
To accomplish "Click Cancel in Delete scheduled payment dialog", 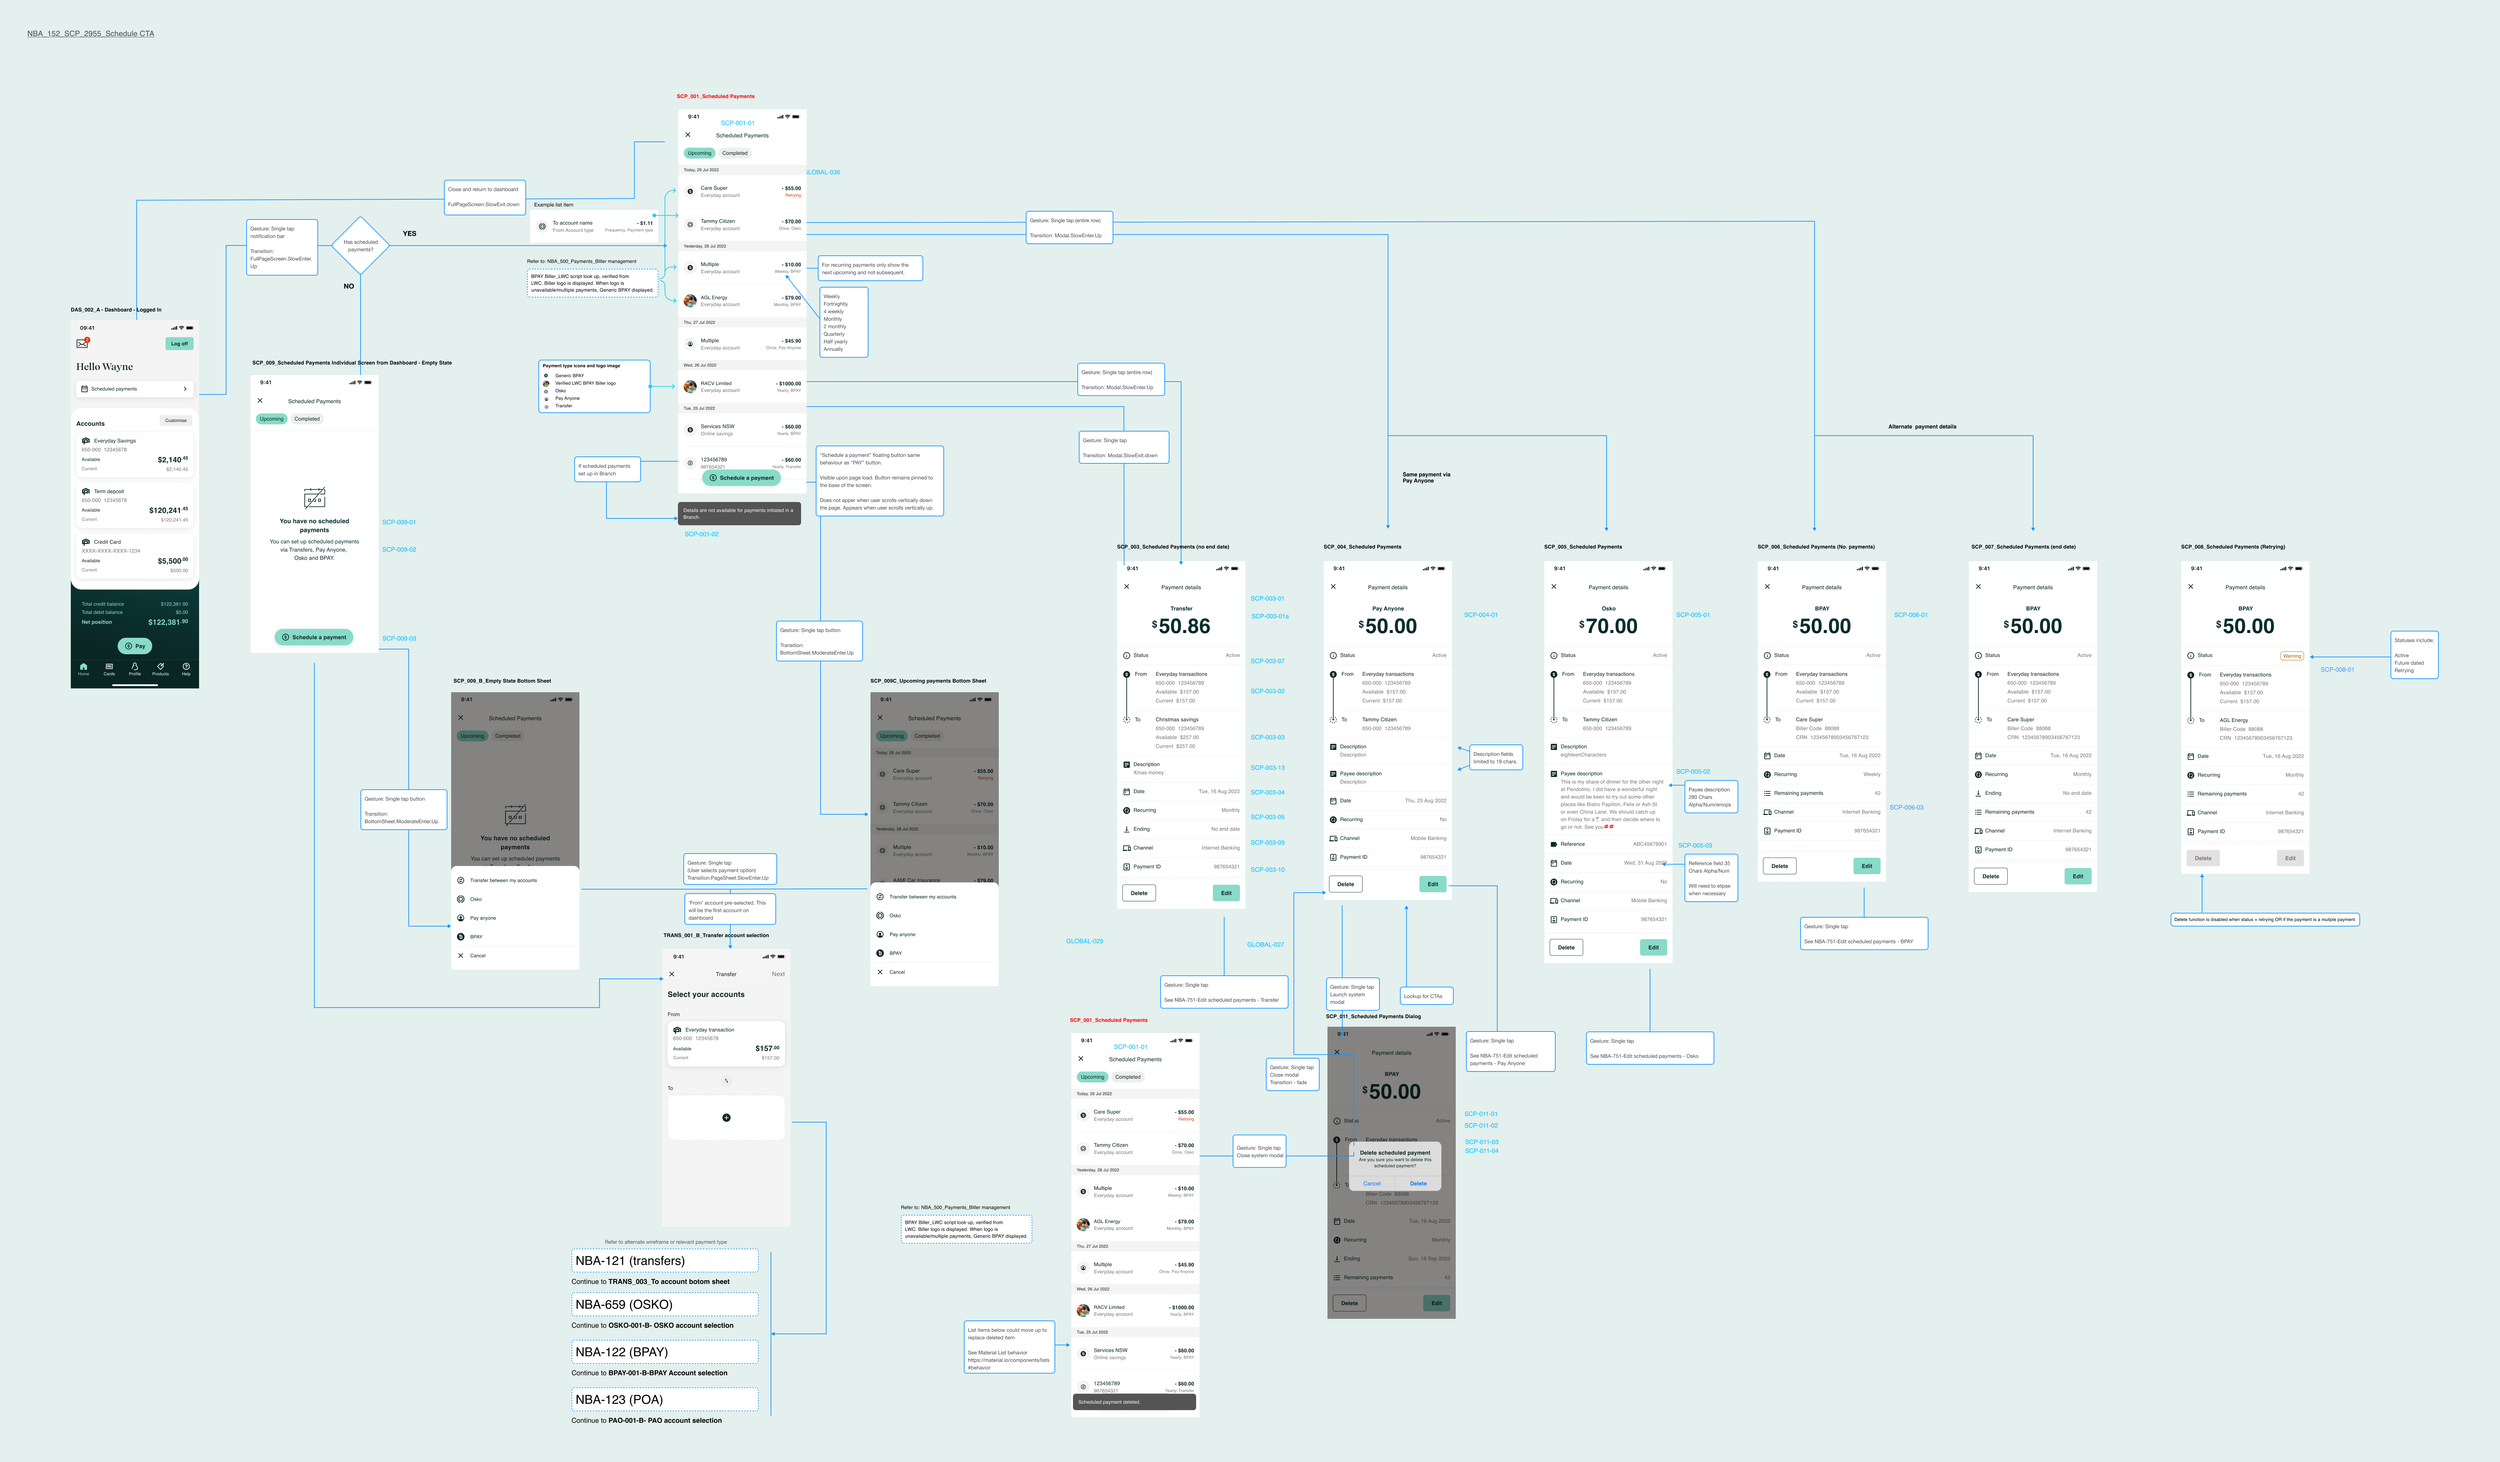I will [x=1372, y=1183].
